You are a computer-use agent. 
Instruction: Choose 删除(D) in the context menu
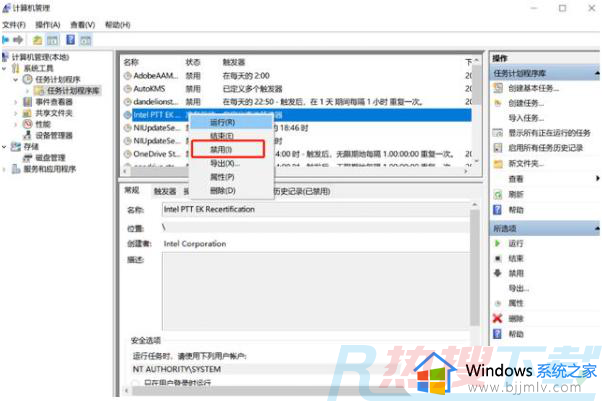(x=232, y=190)
